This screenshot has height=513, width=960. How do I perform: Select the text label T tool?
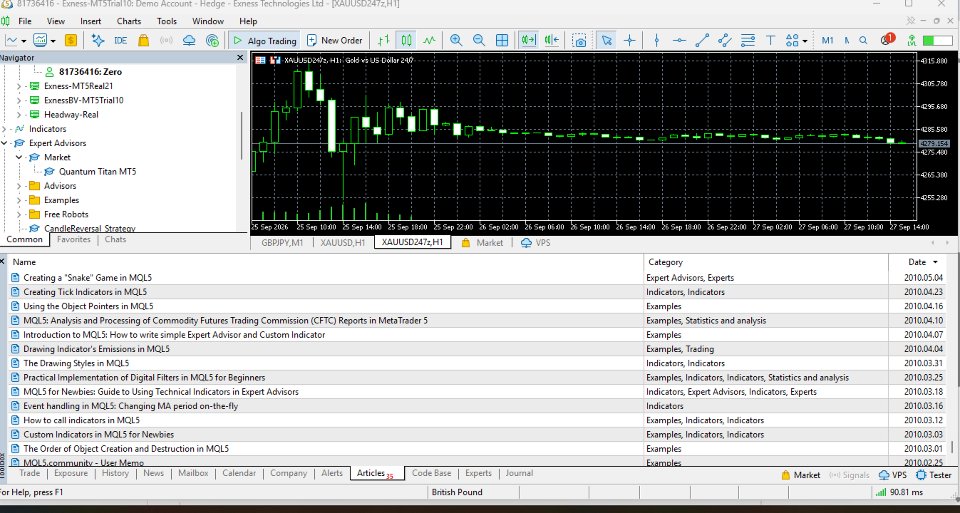click(770, 40)
